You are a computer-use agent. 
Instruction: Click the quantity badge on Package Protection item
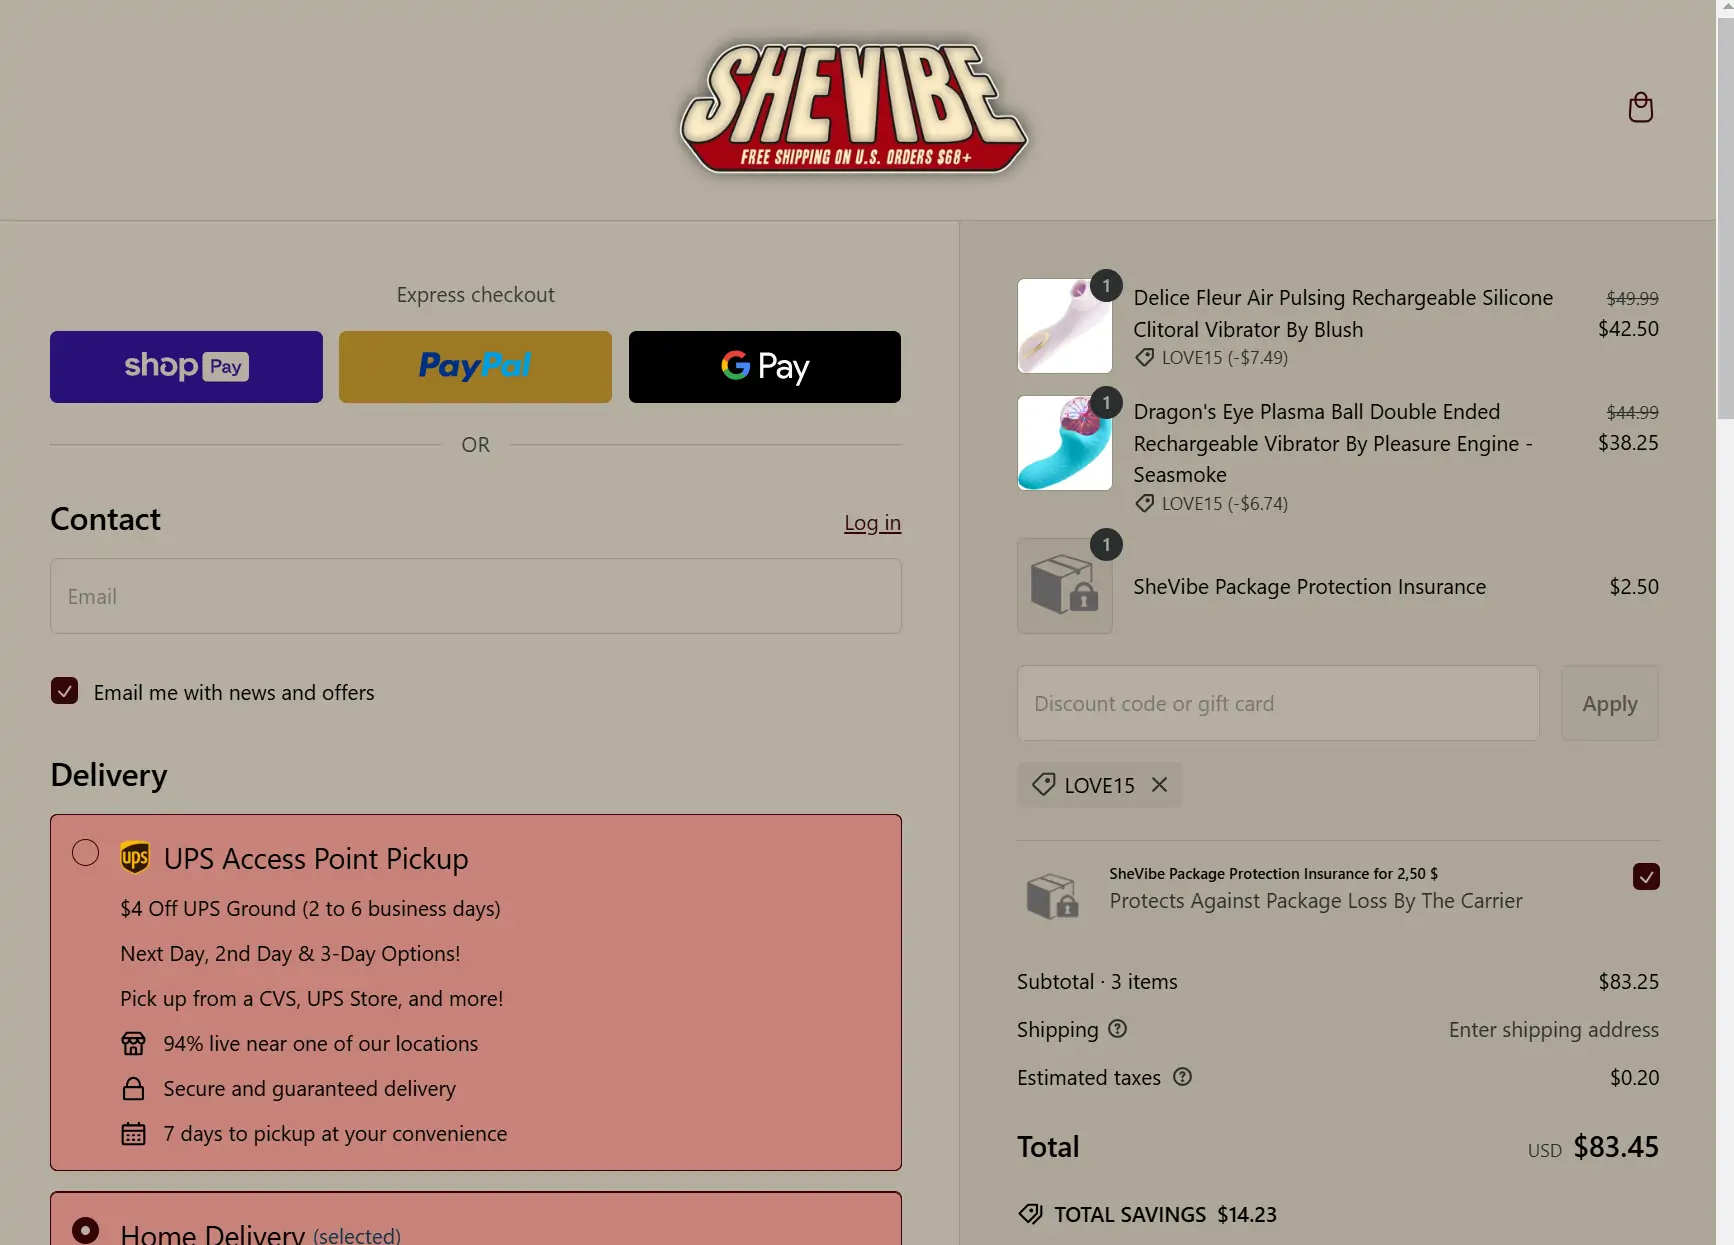click(x=1105, y=544)
